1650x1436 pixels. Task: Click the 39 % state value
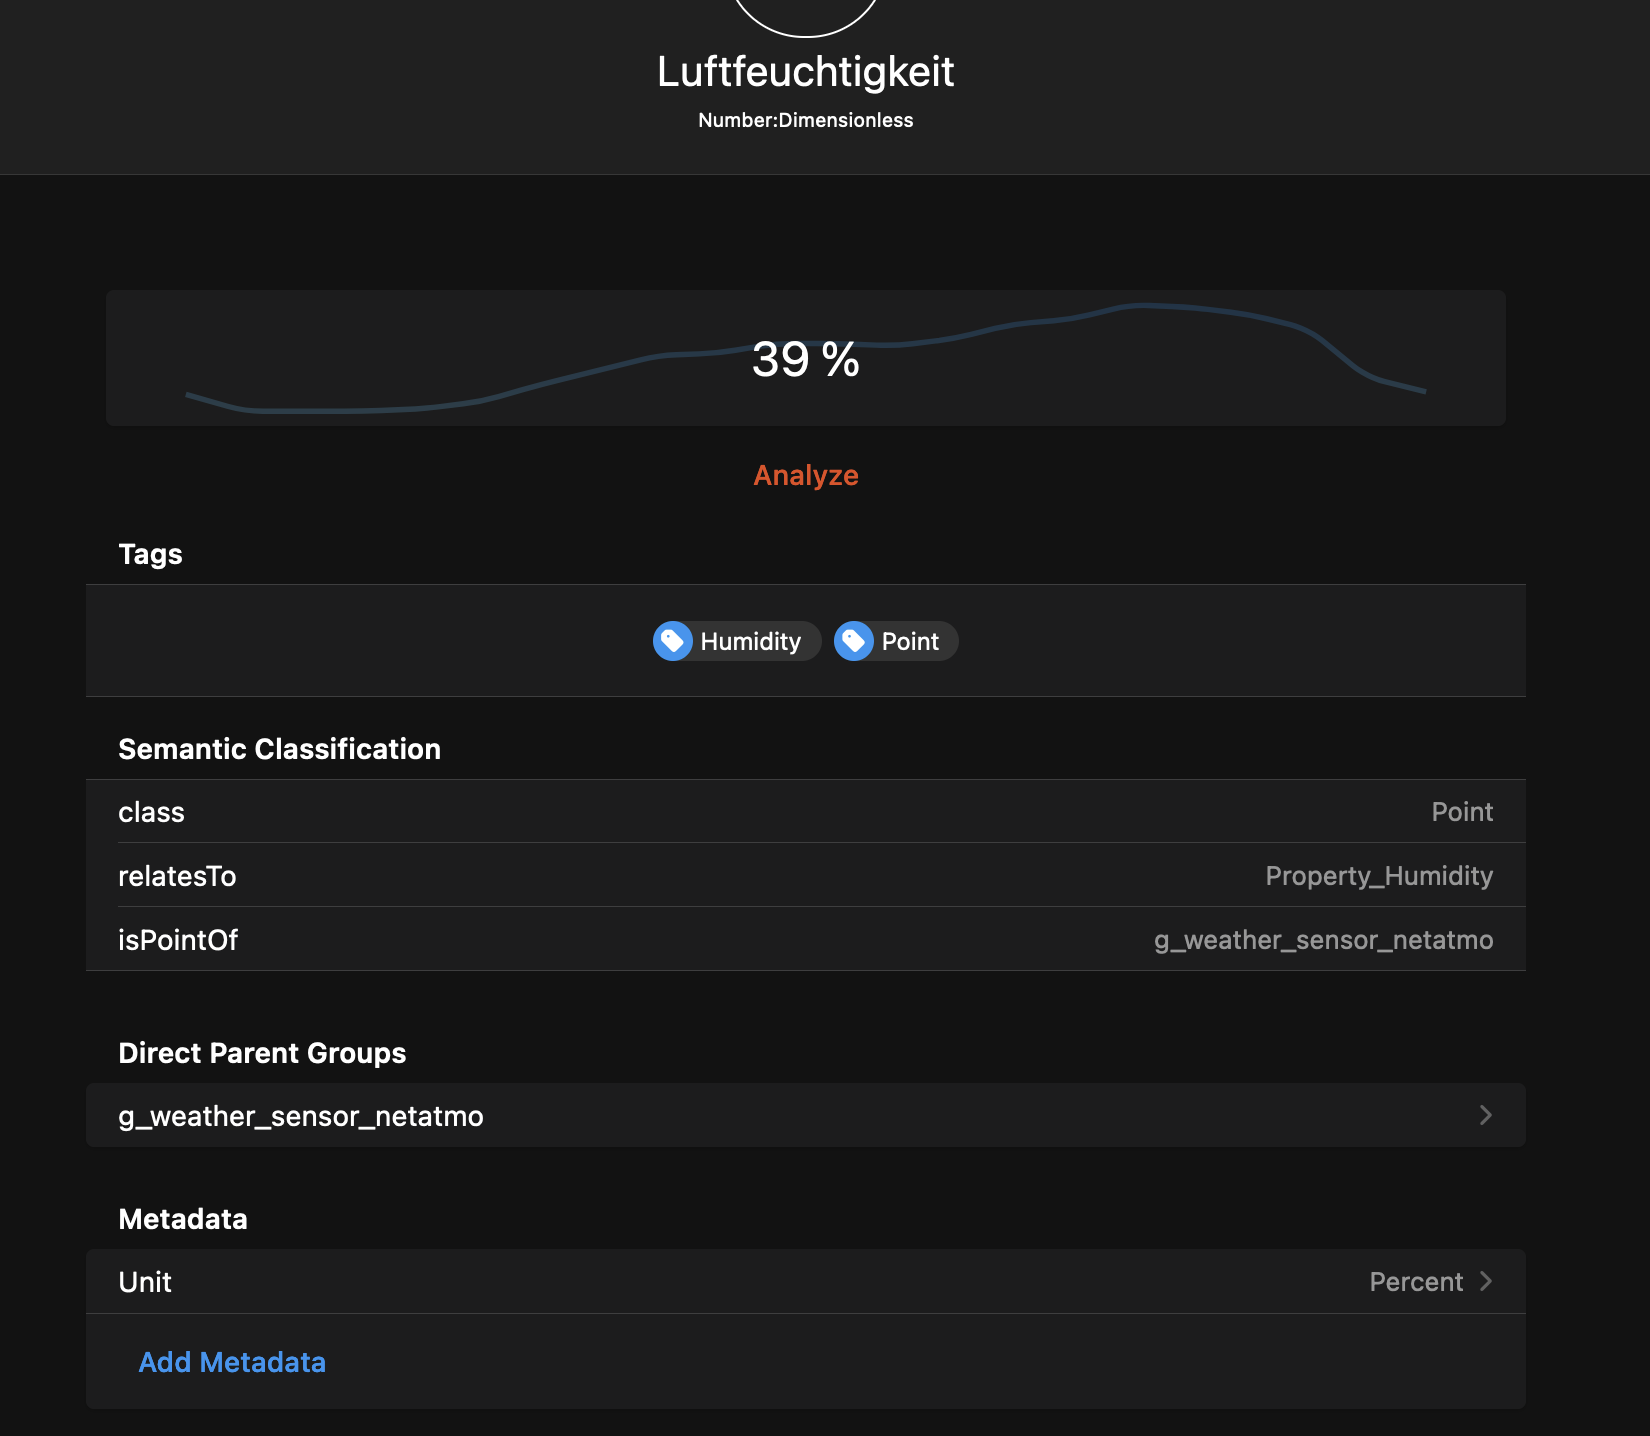point(806,360)
